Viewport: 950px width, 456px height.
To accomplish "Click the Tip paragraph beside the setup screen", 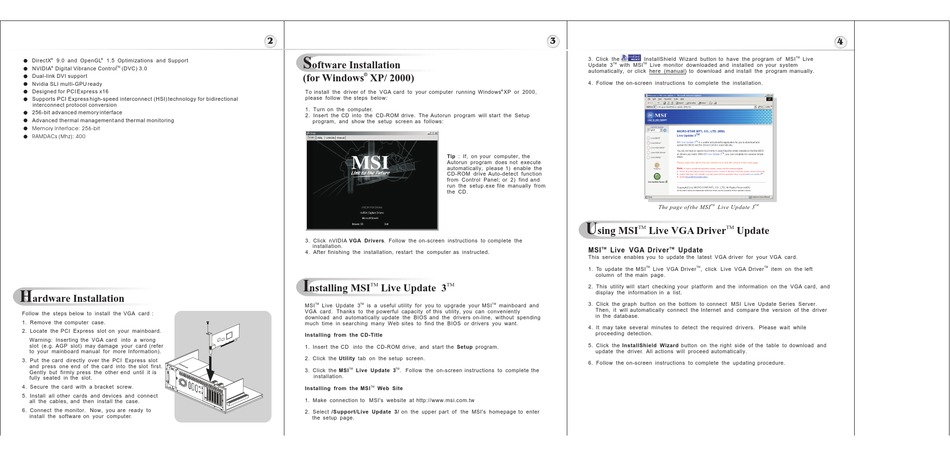I will pyautogui.click(x=496, y=174).
